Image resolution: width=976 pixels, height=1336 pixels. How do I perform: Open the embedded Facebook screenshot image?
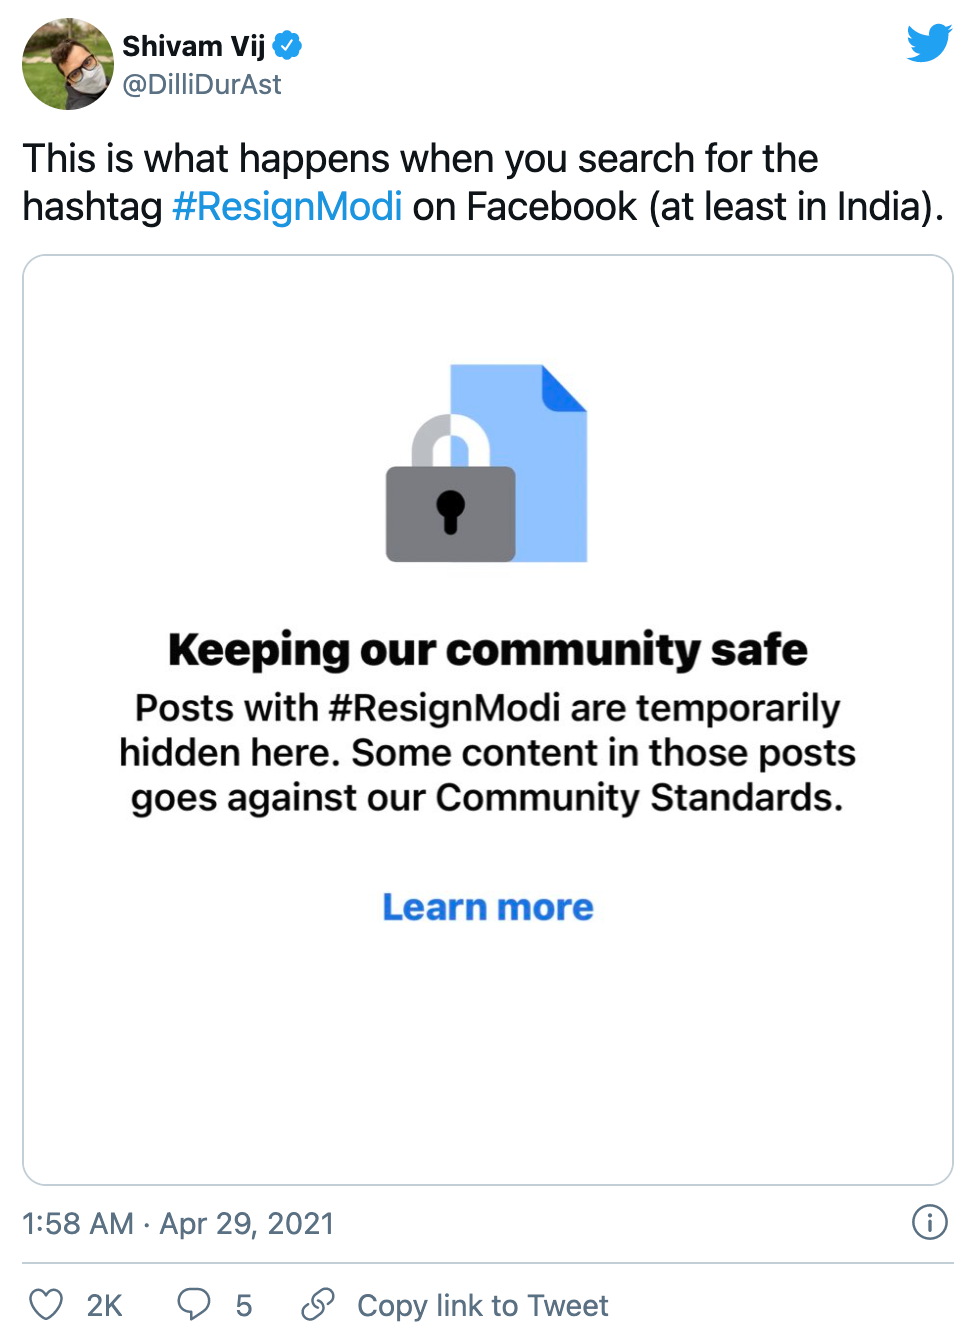point(488,720)
